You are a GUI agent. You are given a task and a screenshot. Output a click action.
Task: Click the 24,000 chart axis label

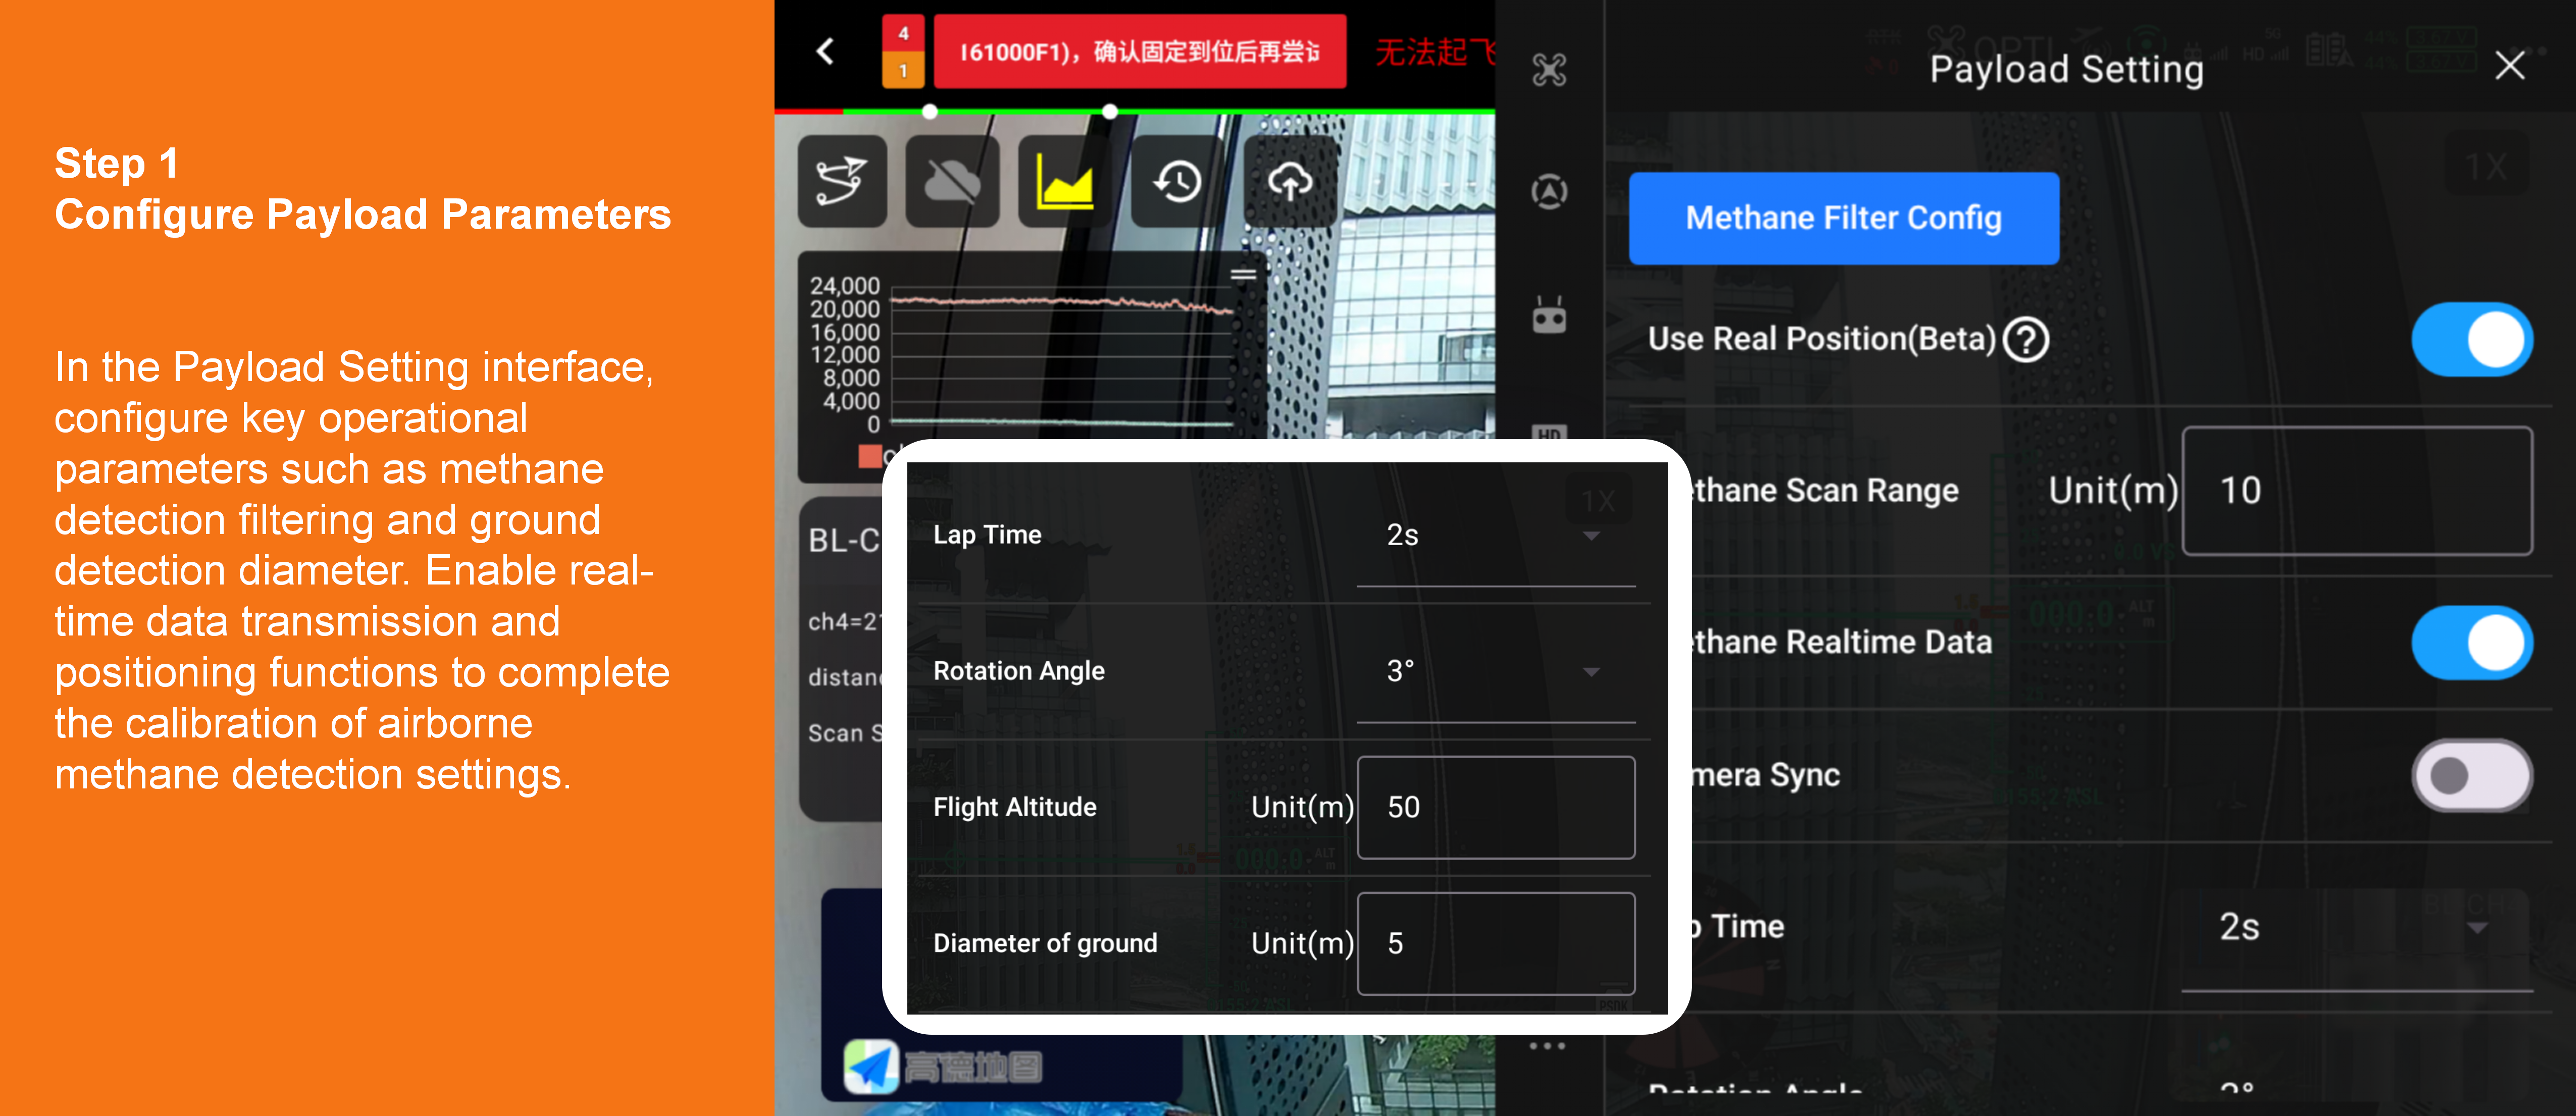[844, 286]
